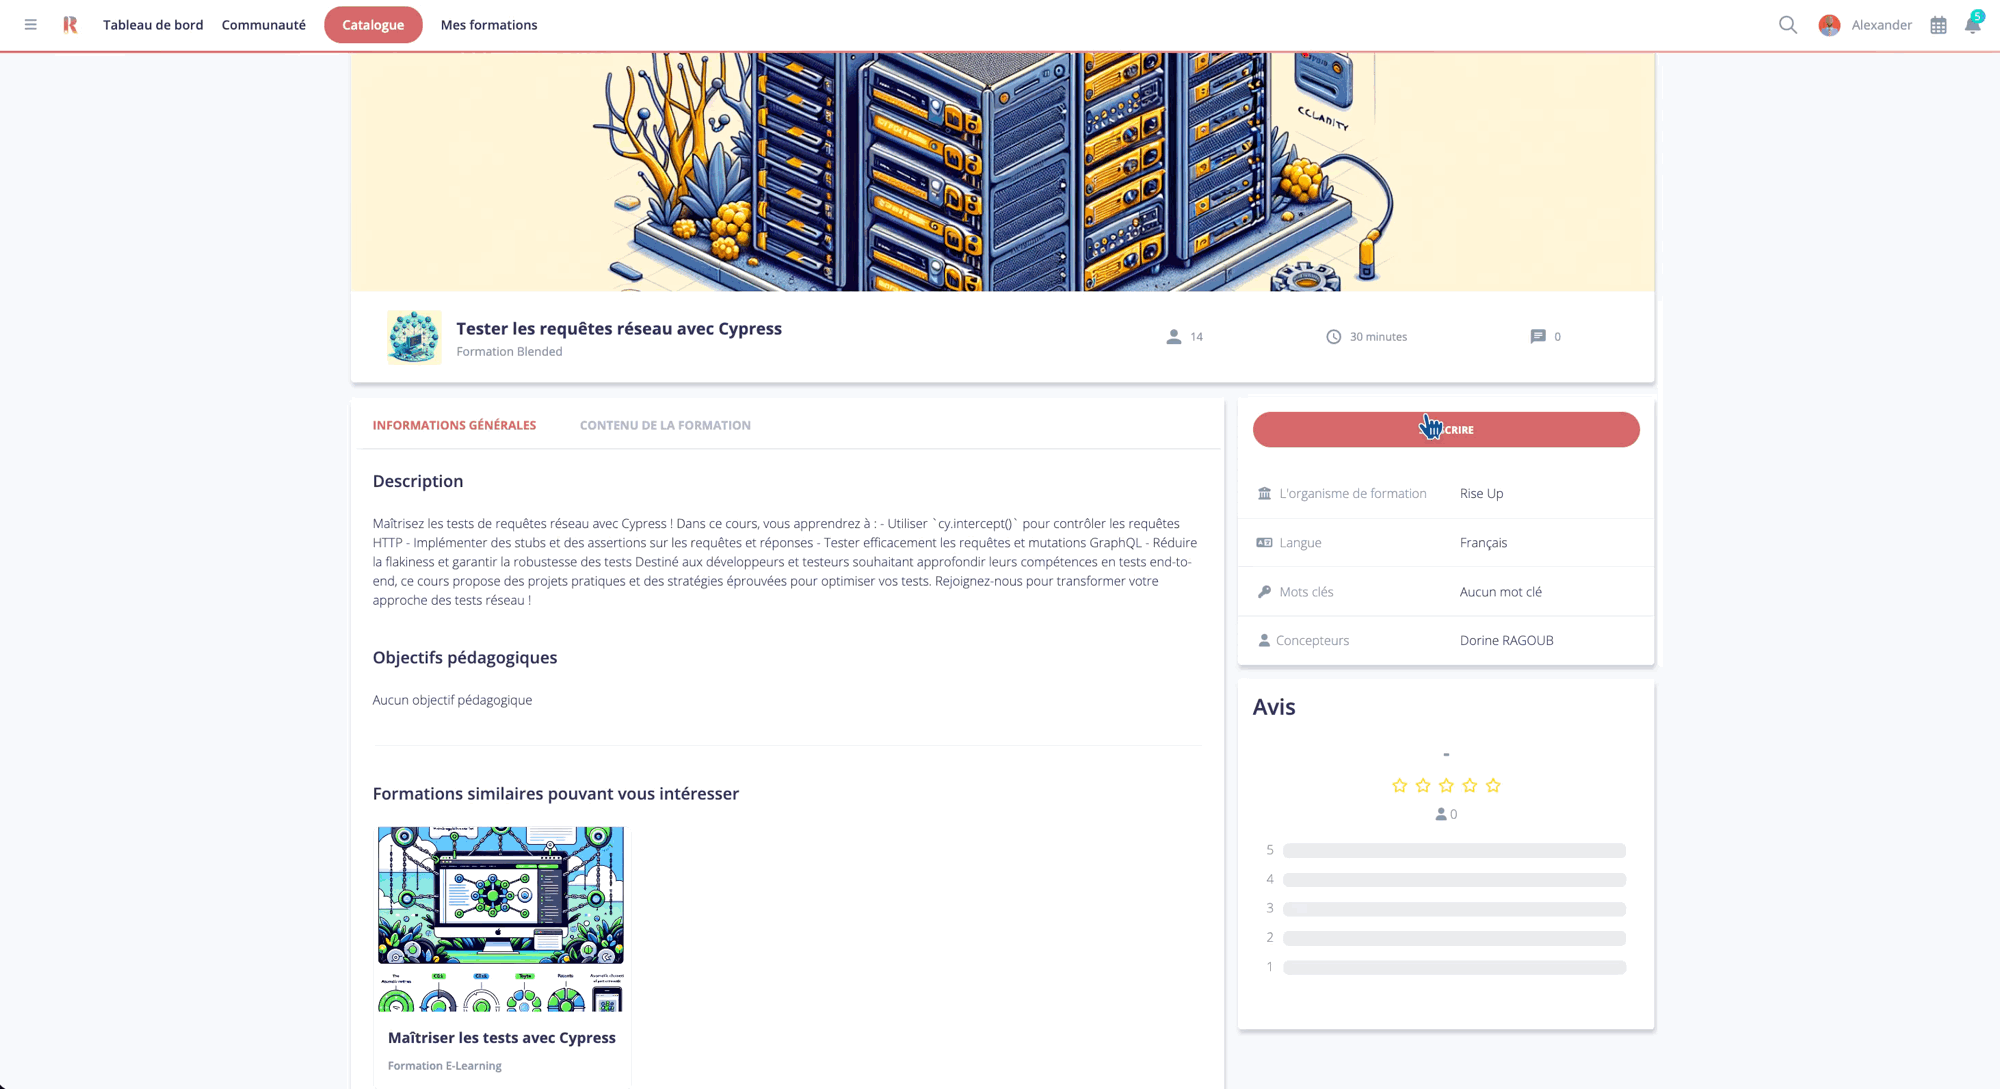Click the Français language value

point(1483,543)
